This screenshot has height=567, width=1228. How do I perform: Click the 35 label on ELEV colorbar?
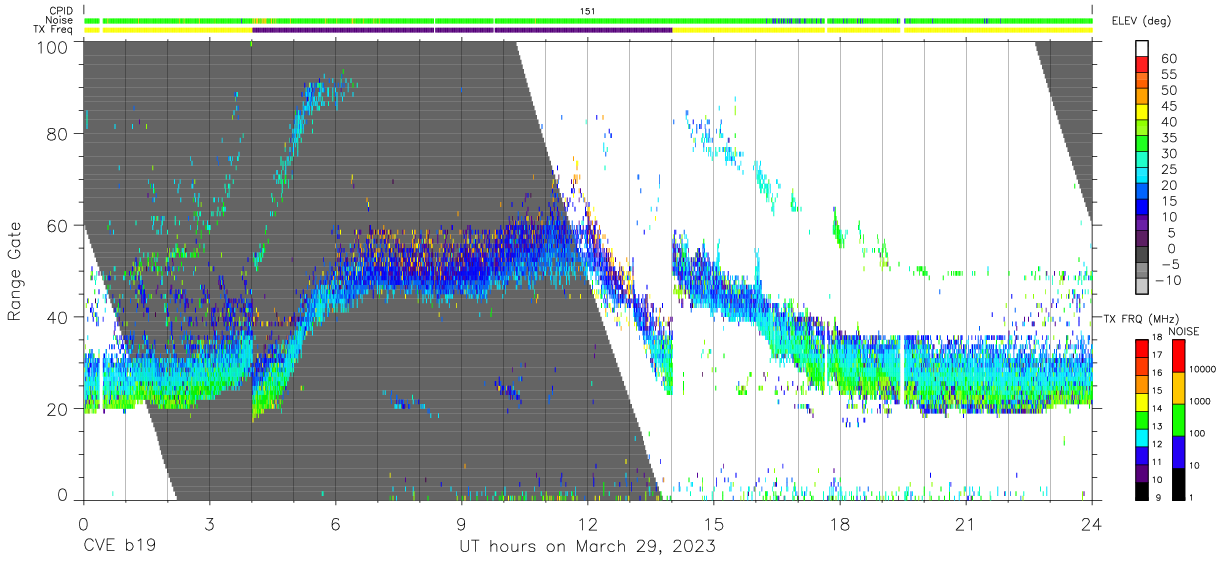pyautogui.click(x=1168, y=138)
